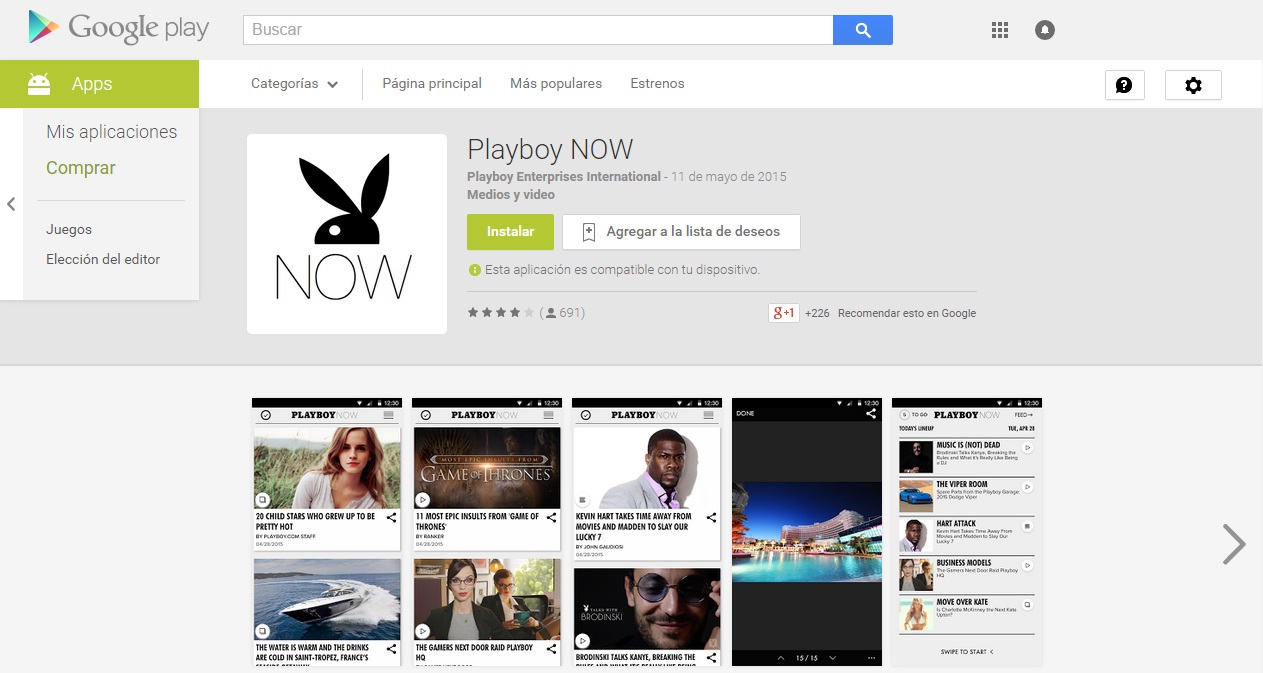Click the Buscar search field
Viewport: 1263px width, 673px height.
click(538, 30)
